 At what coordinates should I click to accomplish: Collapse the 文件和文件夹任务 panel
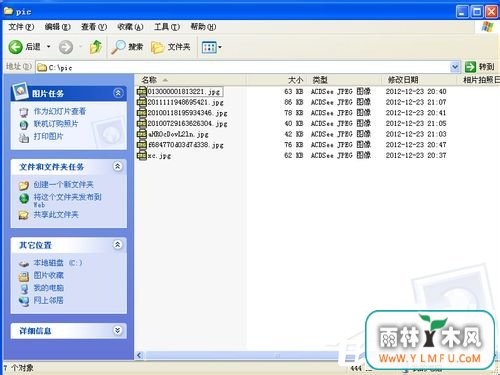(x=118, y=166)
